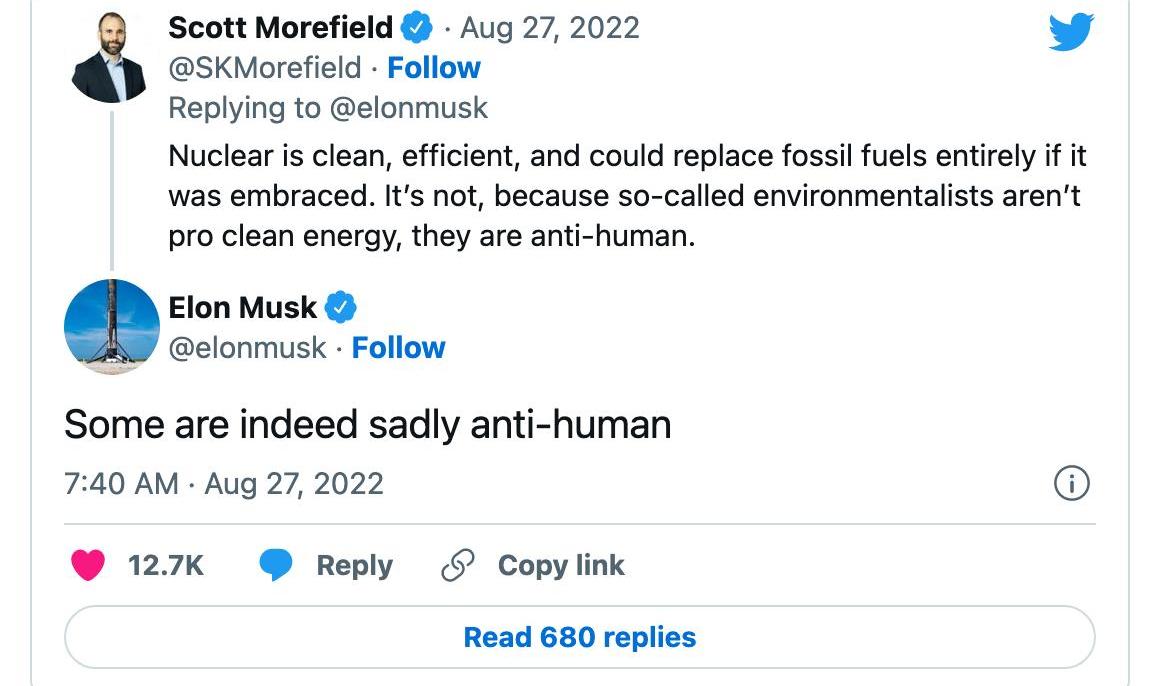1164x686 pixels.
Task: Click Elon Musk's verified badge
Action: point(341,307)
